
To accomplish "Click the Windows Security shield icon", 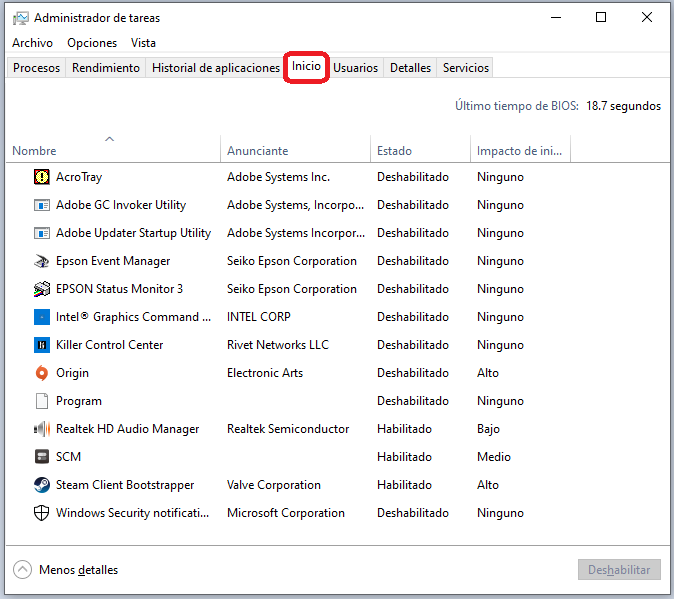I will 42,513.
